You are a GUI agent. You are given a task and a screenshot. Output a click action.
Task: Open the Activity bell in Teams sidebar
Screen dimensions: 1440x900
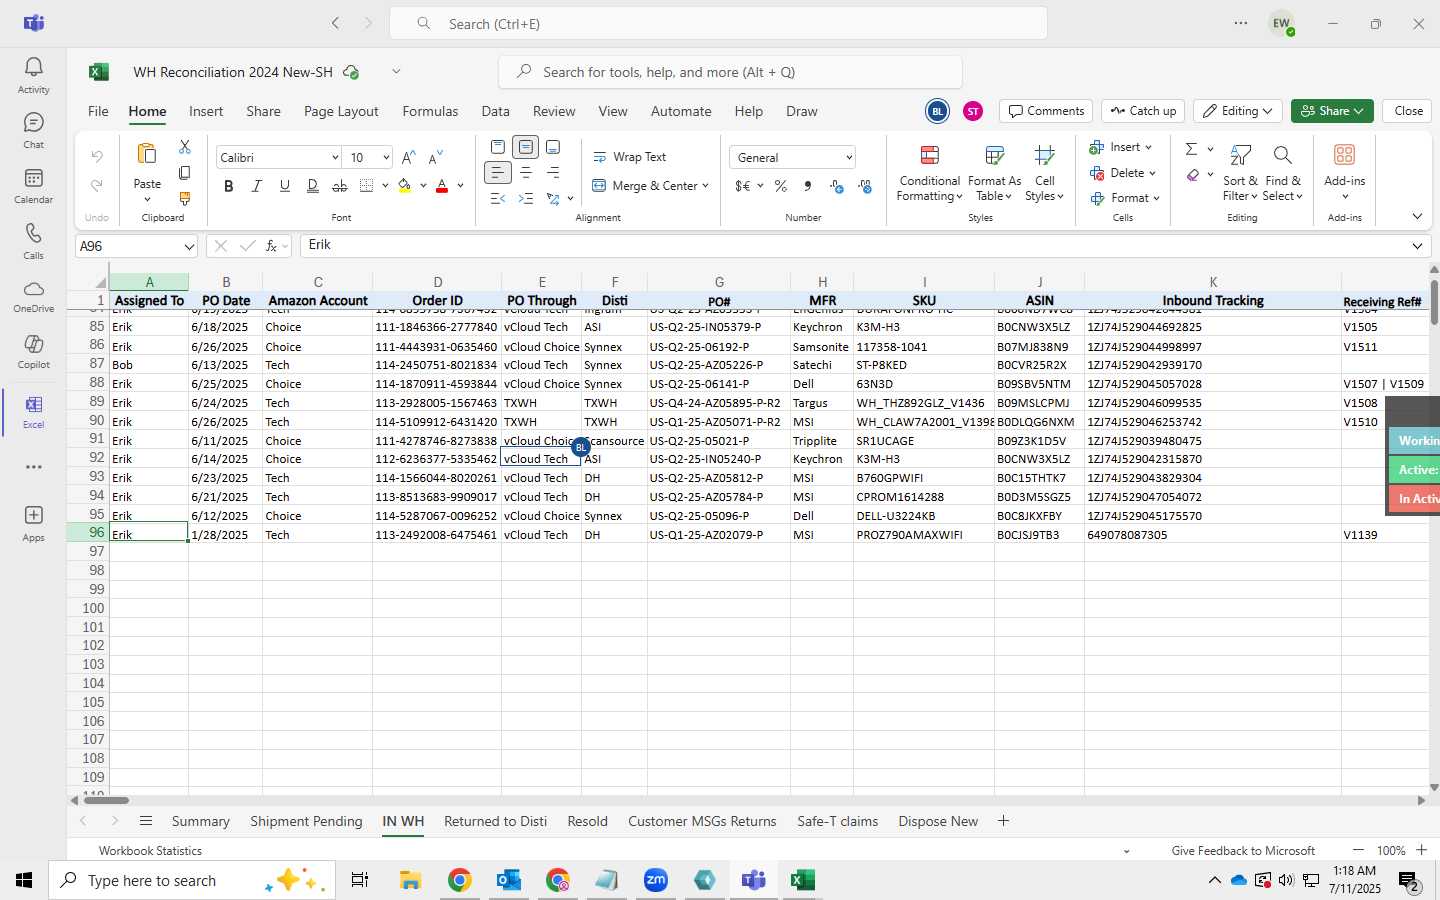[33, 75]
